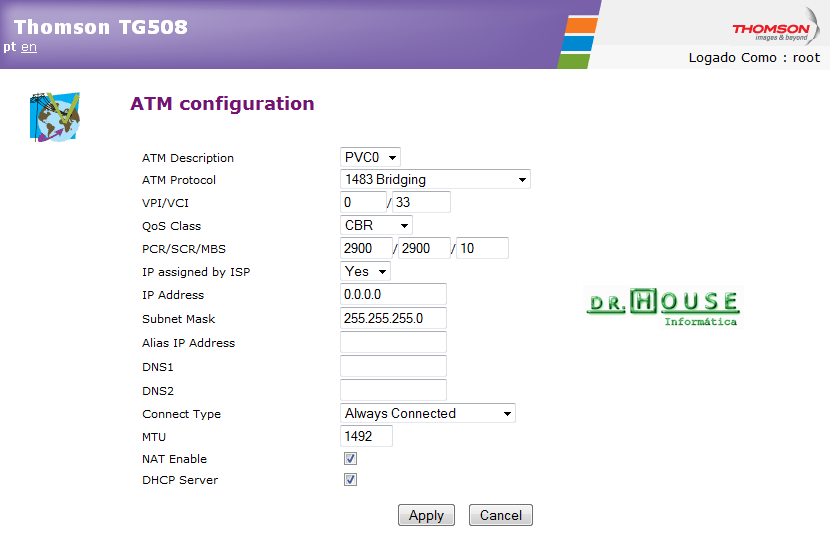Click the ATM Description label
This screenshot has height=542, width=830.
point(188,158)
